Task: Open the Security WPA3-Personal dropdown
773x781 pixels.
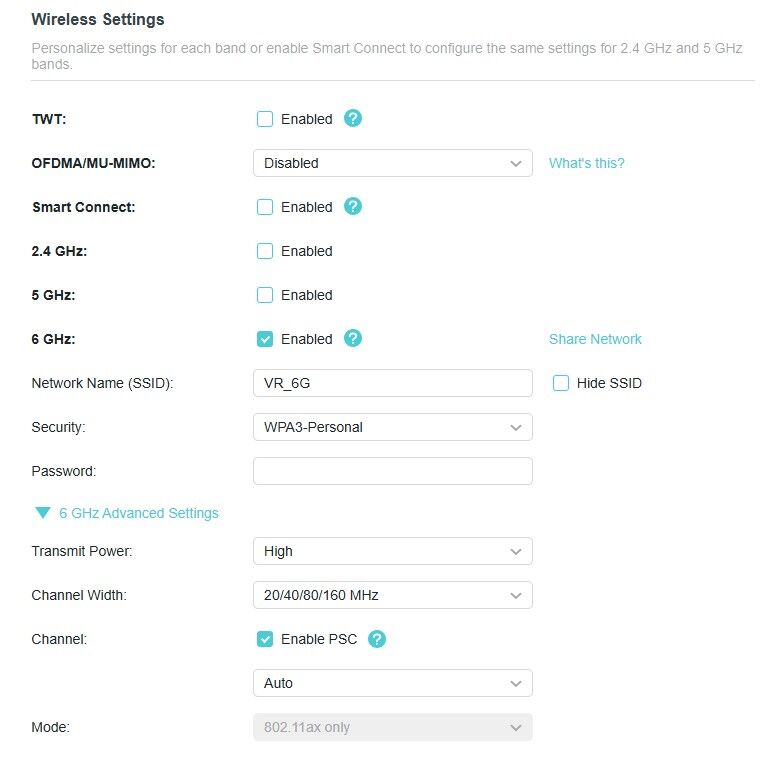Action: (x=392, y=427)
